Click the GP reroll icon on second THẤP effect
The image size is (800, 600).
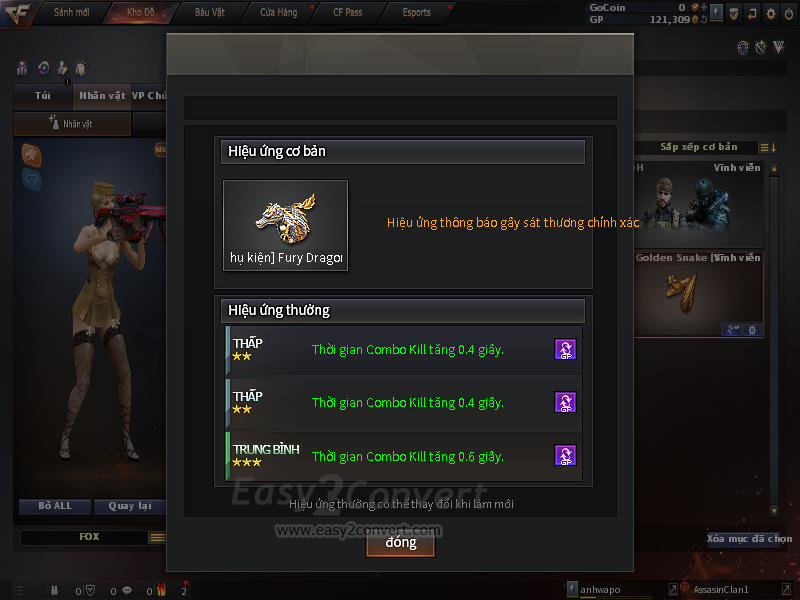565,402
